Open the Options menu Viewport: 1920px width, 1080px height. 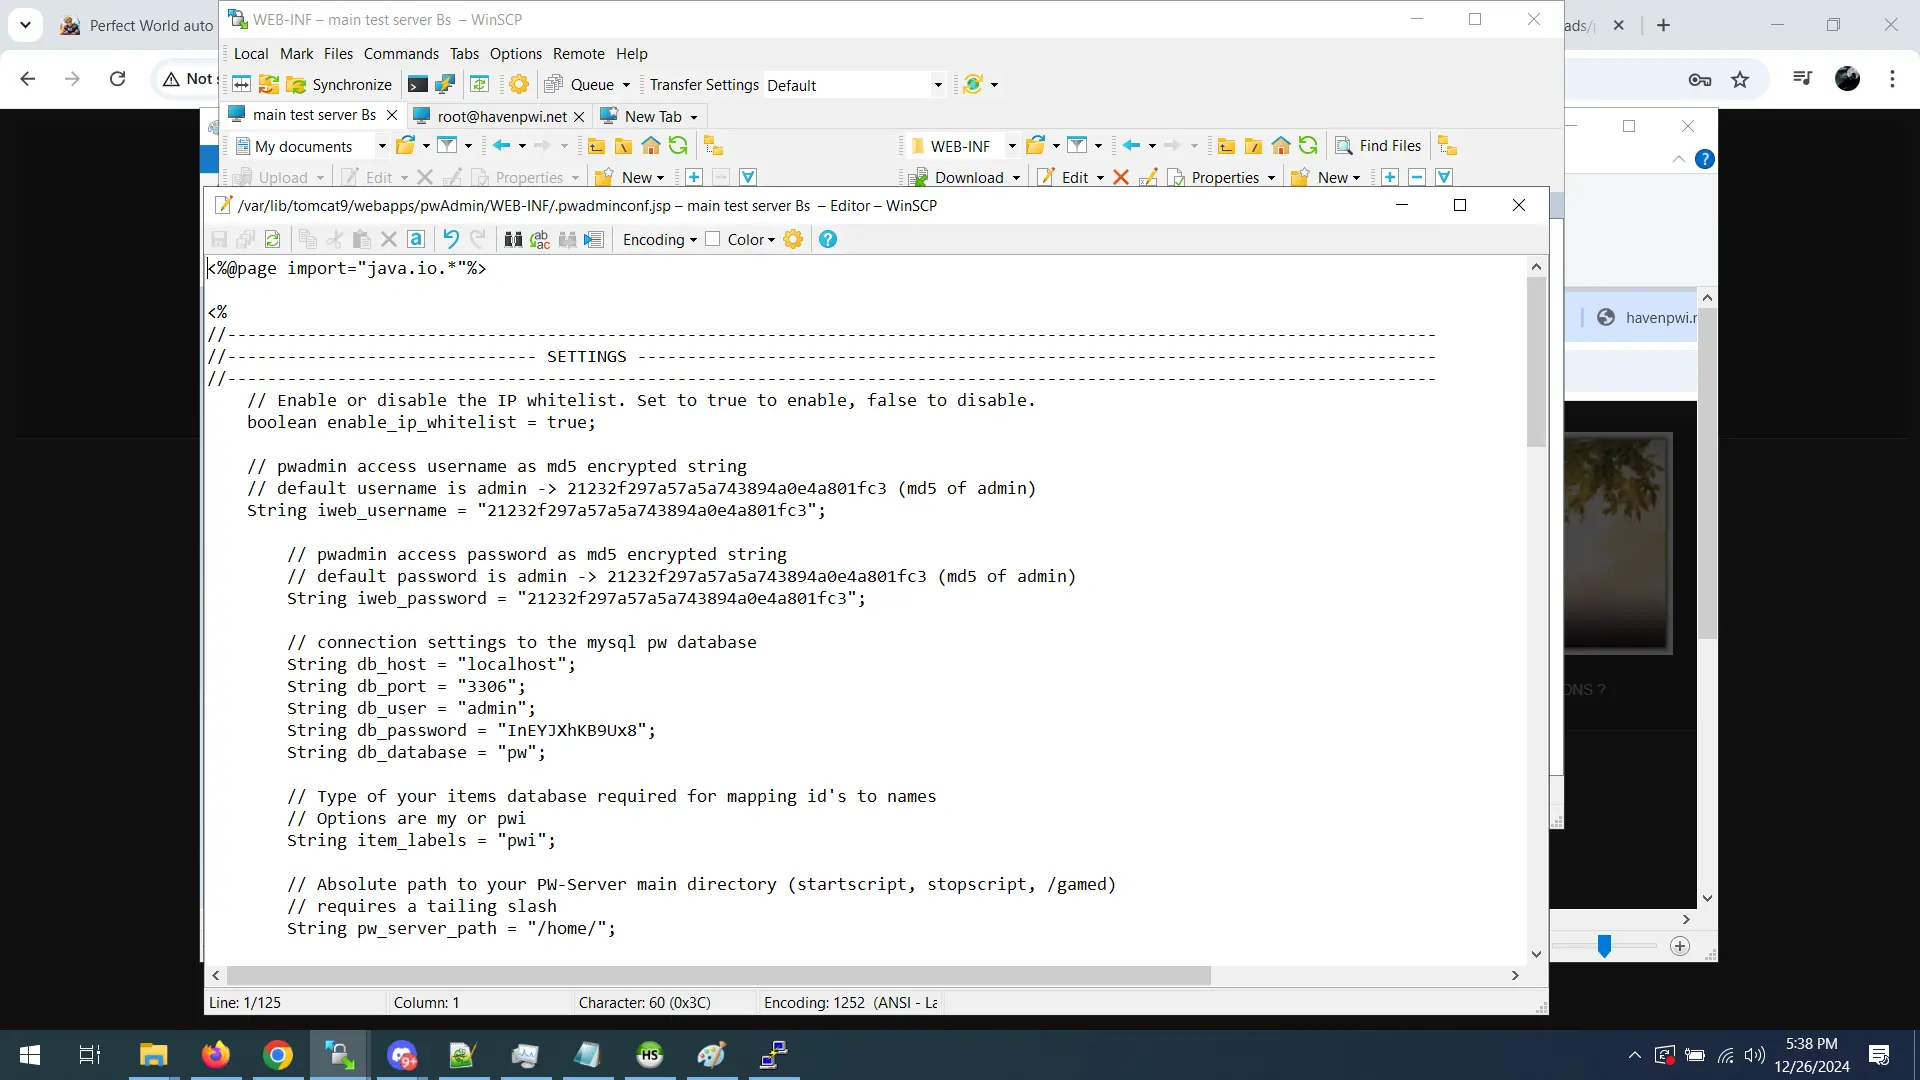click(x=515, y=54)
